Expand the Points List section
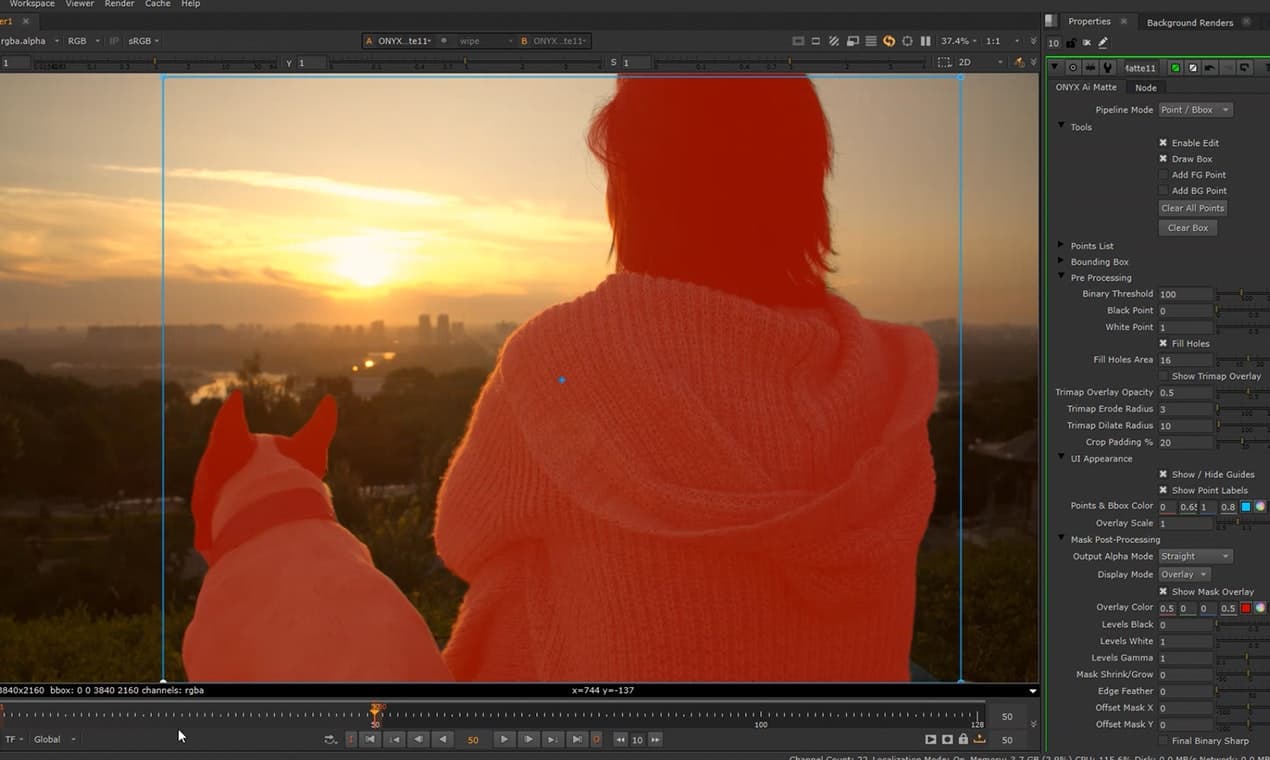This screenshot has height=760, width=1270. tap(1061, 245)
